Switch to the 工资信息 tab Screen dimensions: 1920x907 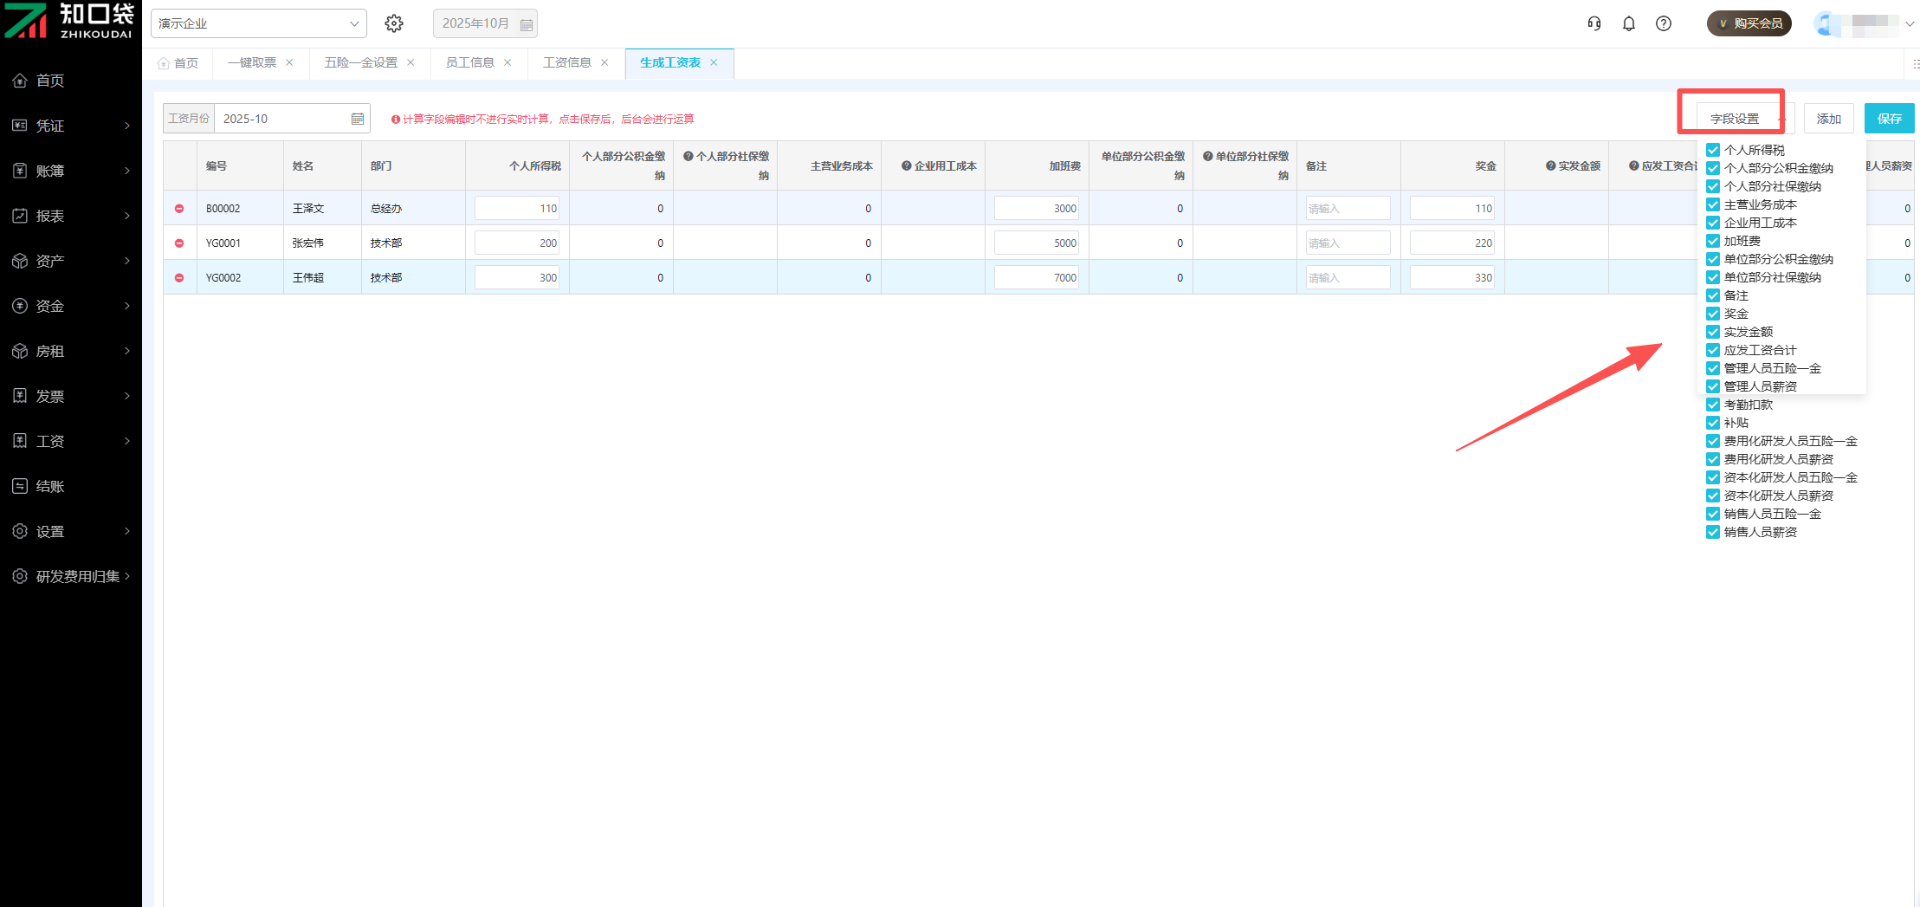[x=567, y=63]
